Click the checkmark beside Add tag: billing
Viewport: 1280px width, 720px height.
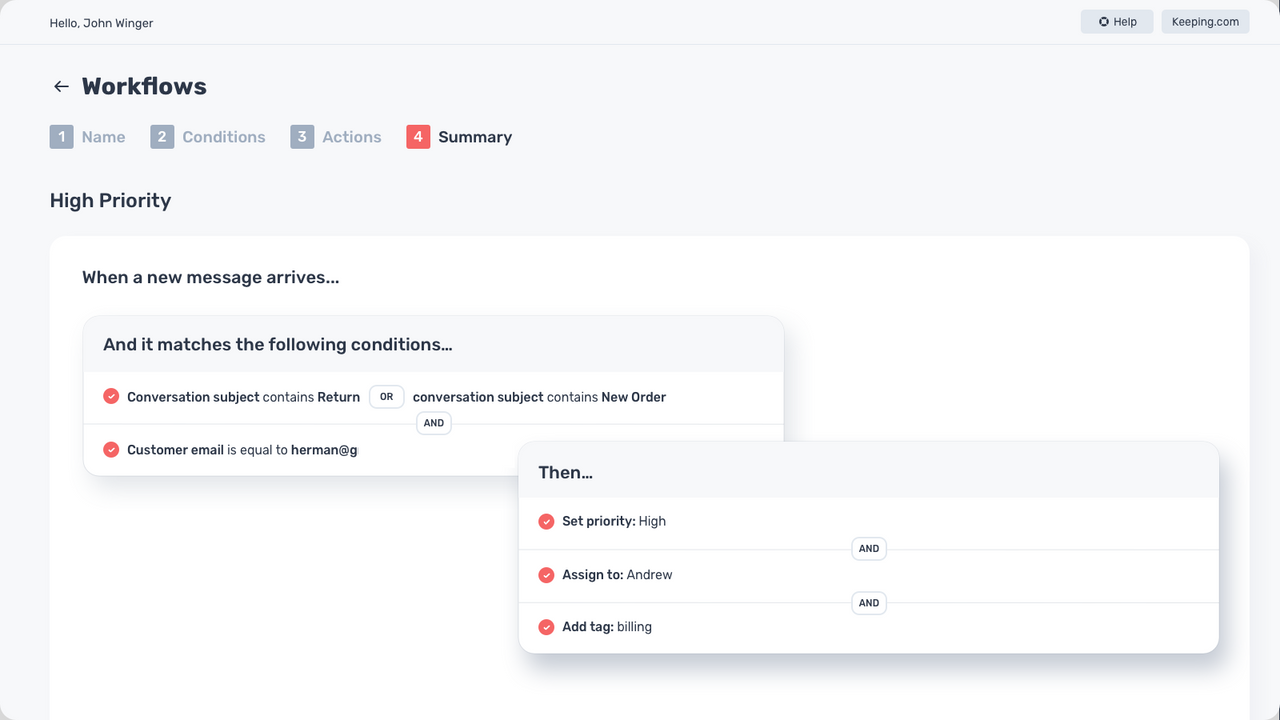tap(546, 626)
